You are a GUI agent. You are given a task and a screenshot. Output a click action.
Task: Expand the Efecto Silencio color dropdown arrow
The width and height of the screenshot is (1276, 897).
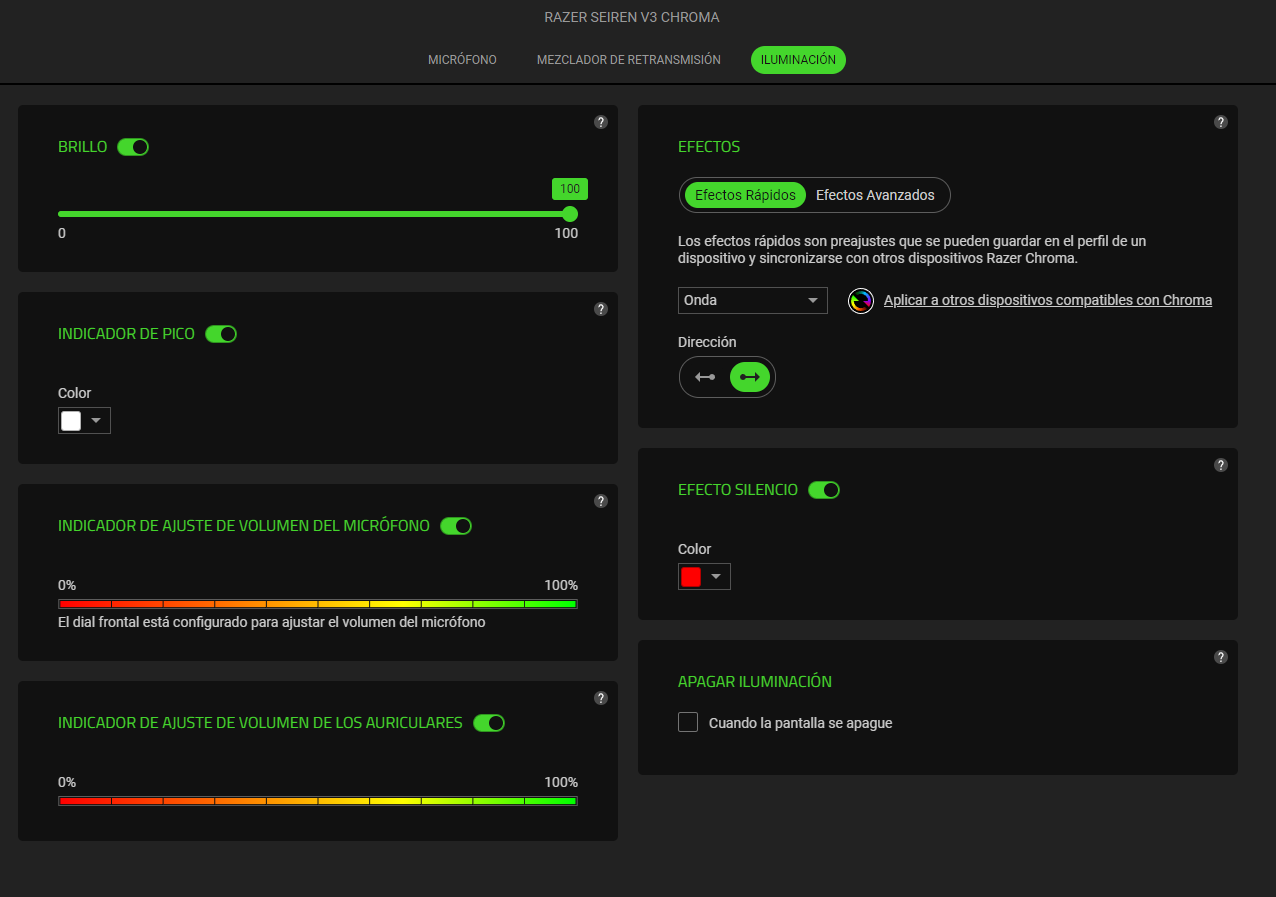tap(716, 577)
